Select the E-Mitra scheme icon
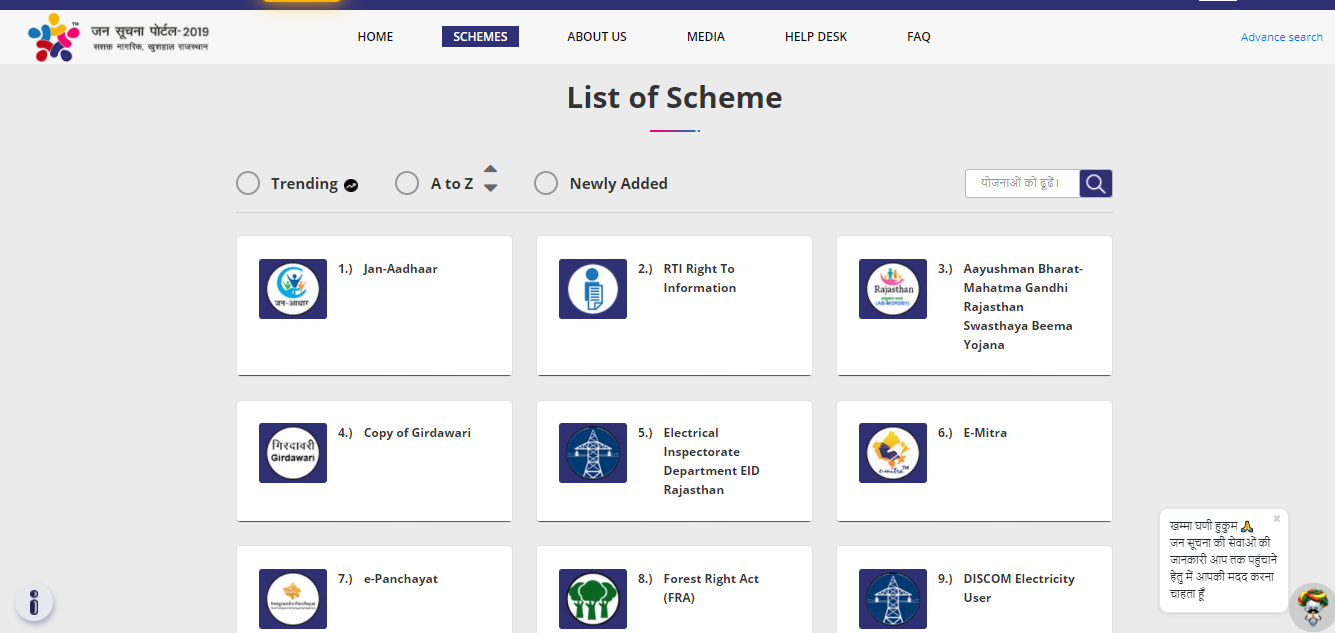 [892, 453]
